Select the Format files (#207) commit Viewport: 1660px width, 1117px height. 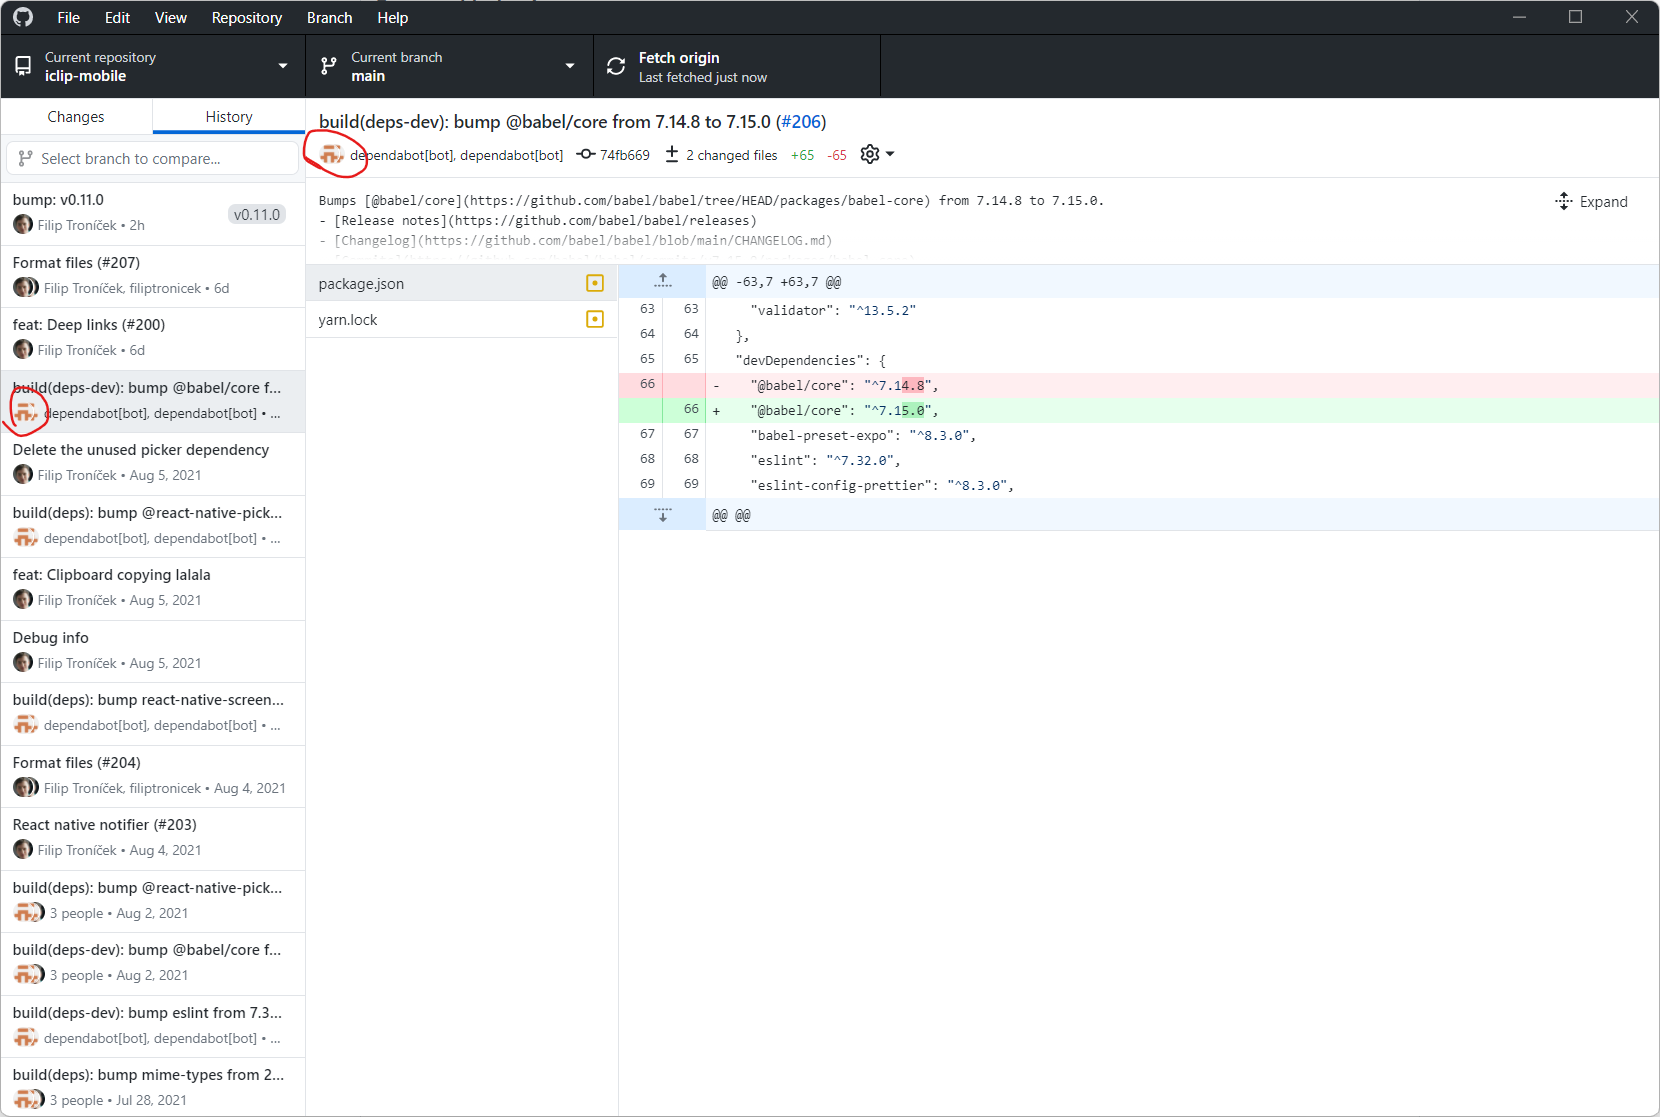coord(153,276)
